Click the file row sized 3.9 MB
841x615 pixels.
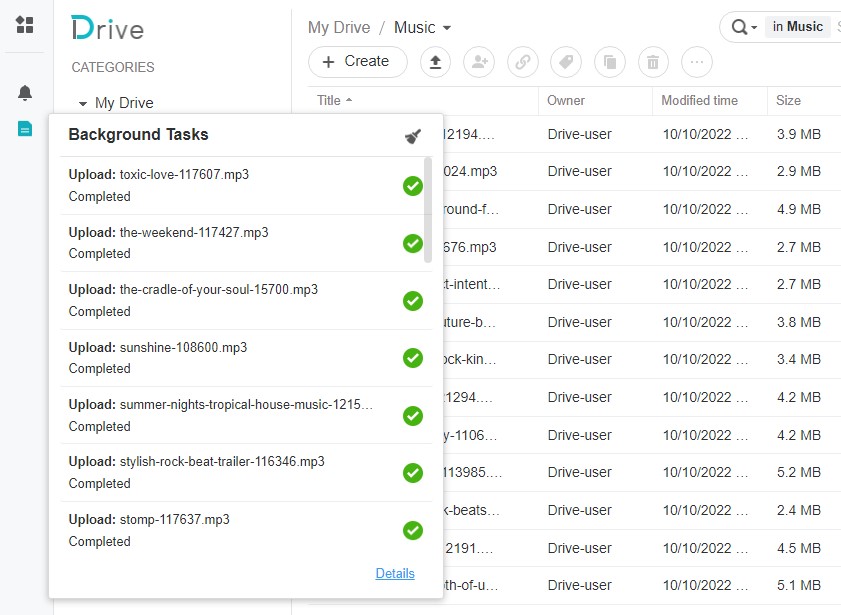point(641,134)
